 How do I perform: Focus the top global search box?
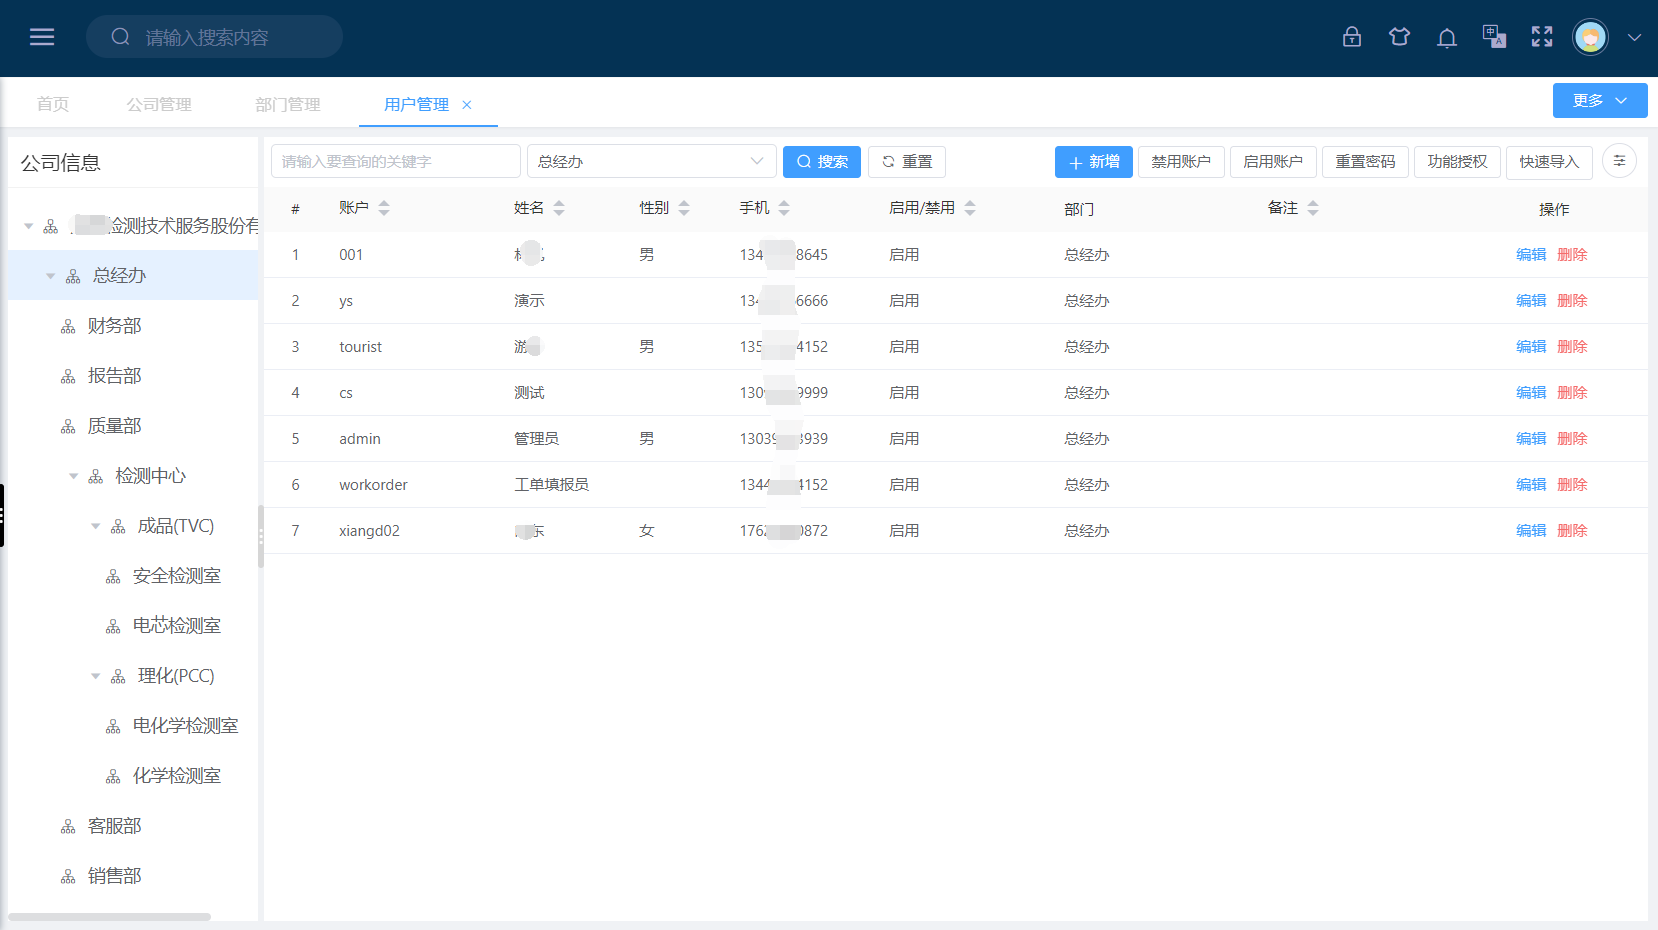coord(214,37)
